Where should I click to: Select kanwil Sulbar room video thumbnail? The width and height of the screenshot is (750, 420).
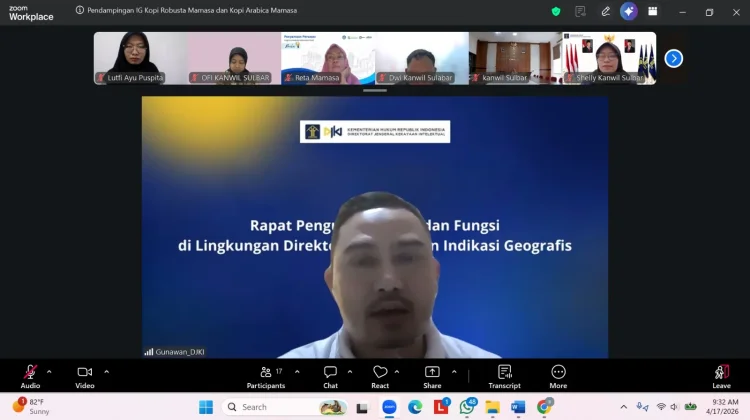pyautogui.click(x=516, y=58)
